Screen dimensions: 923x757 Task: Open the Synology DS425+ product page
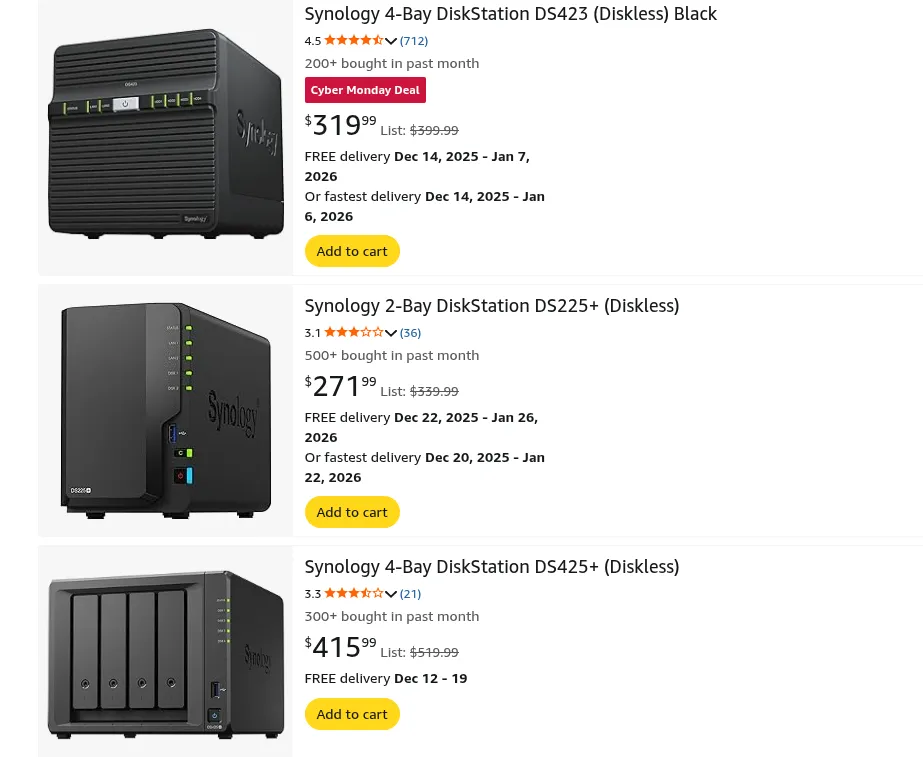pyautogui.click(x=491, y=566)
